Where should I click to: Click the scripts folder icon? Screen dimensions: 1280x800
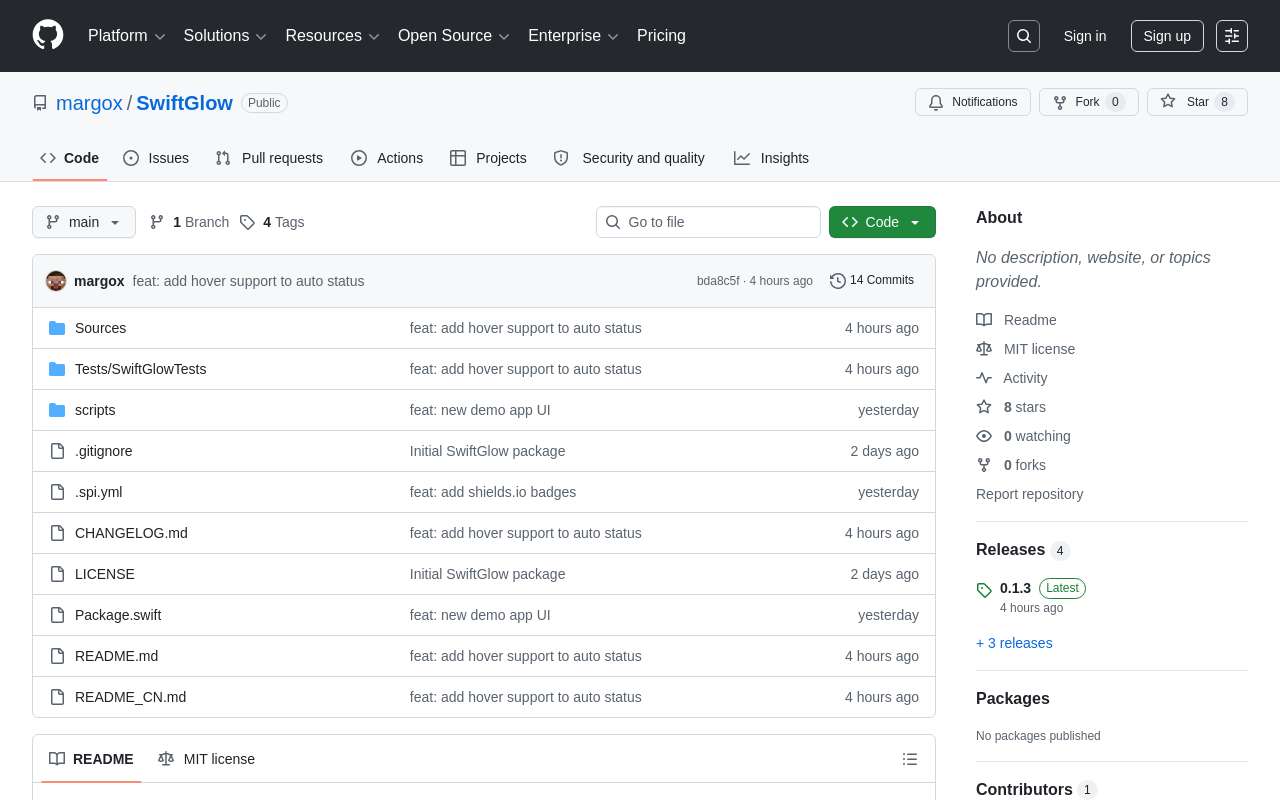click(57, 410)
